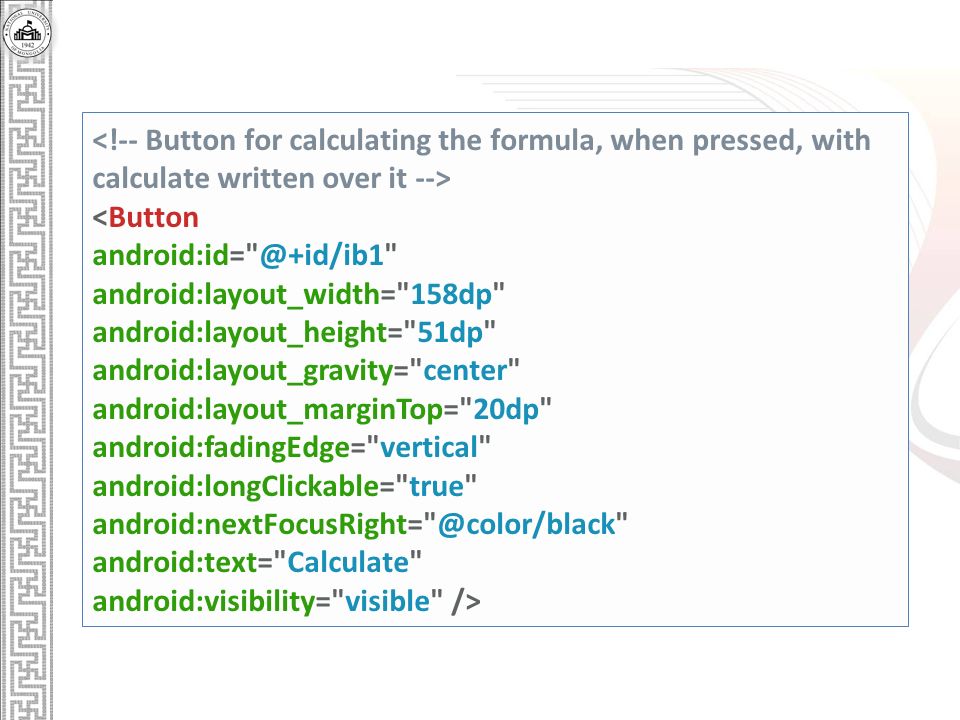Select the android:layout_gravity attribute
The width and height of the screenshot is (960, 720).
tap(243, 371)
